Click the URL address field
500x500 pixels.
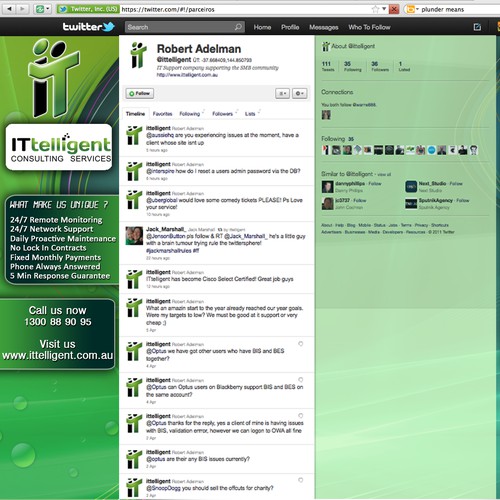245,9
